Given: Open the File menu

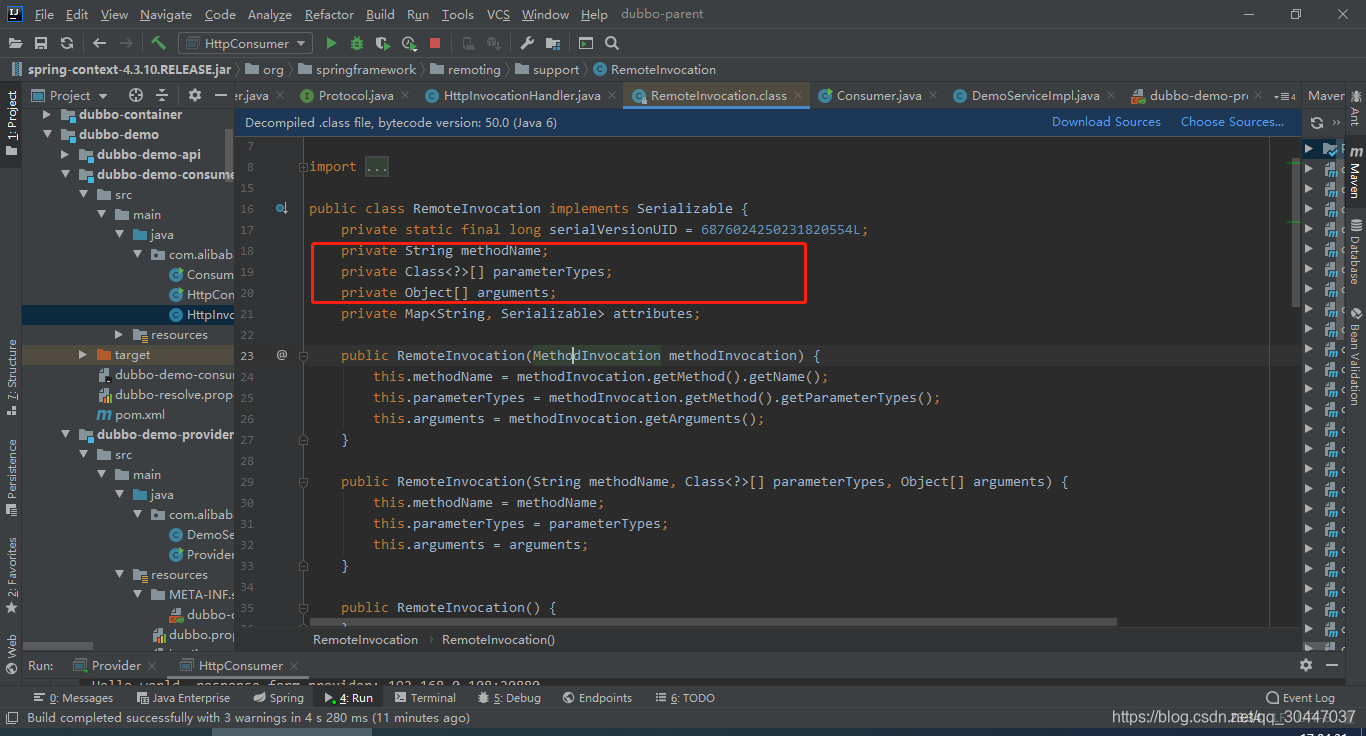Looking at the screenshot, I should [x=44, y=14].
